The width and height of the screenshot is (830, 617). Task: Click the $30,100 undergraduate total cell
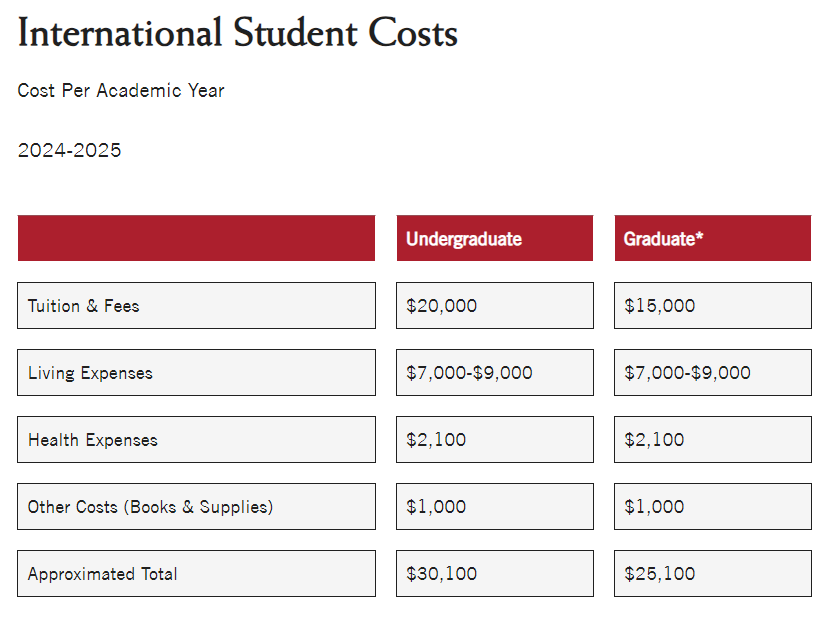(441, 574)
